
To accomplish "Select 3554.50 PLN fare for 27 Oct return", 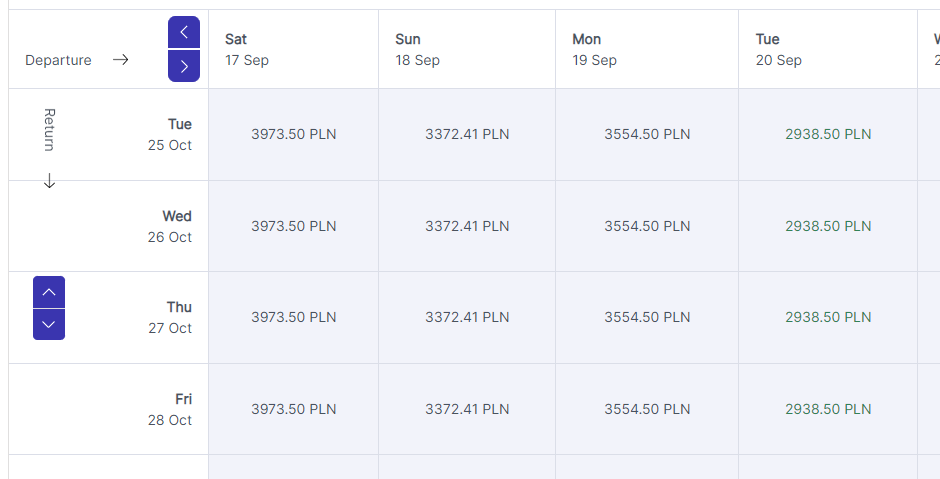I will click(x=647, y=317).
